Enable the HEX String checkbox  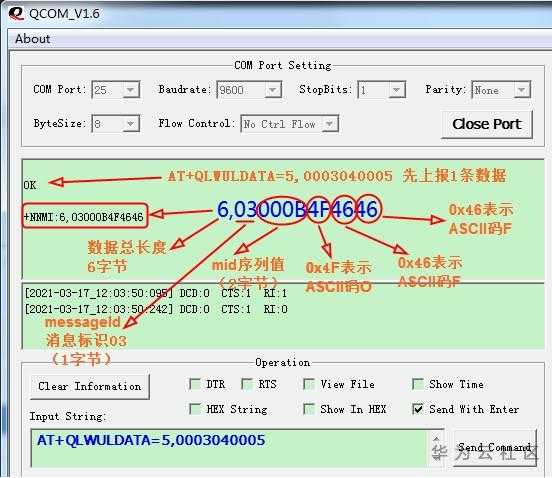[x=195, y=409]
